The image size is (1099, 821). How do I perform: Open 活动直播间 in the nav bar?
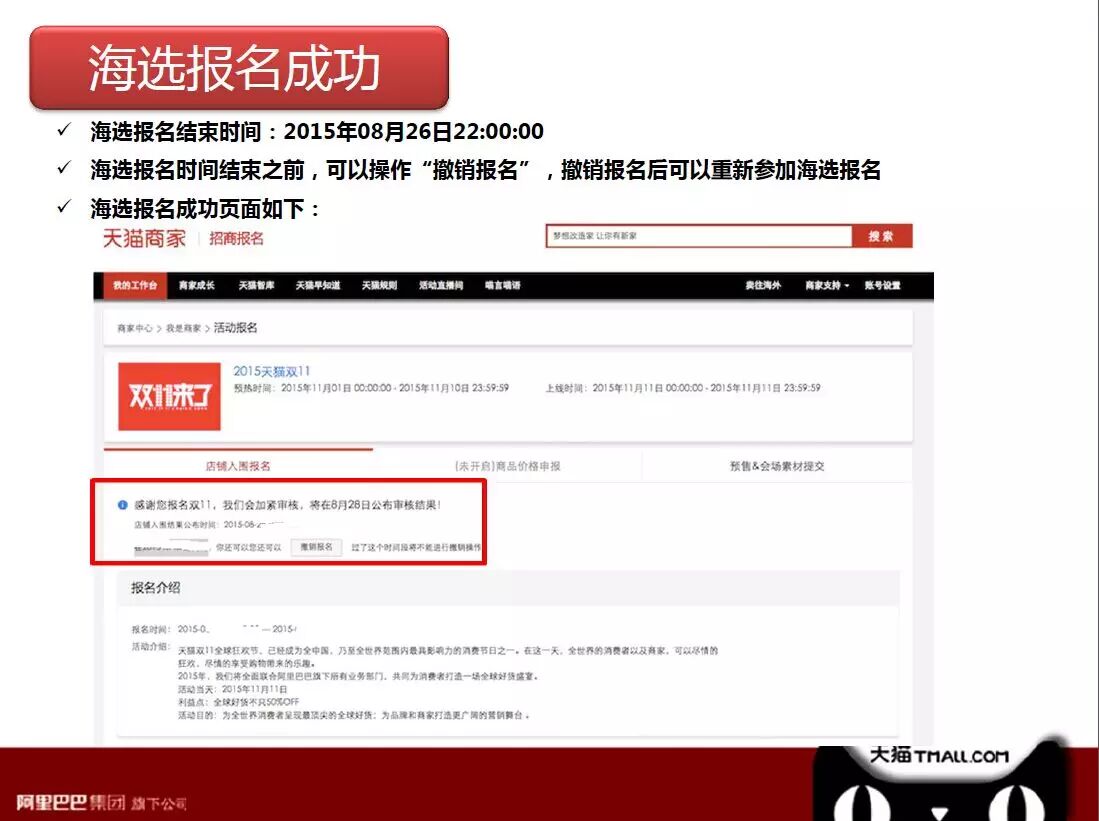(x=441, y=285)
